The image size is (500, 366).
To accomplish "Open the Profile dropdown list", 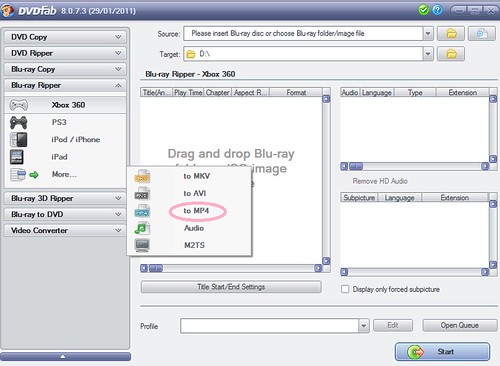I will click(x=364, y=326).
